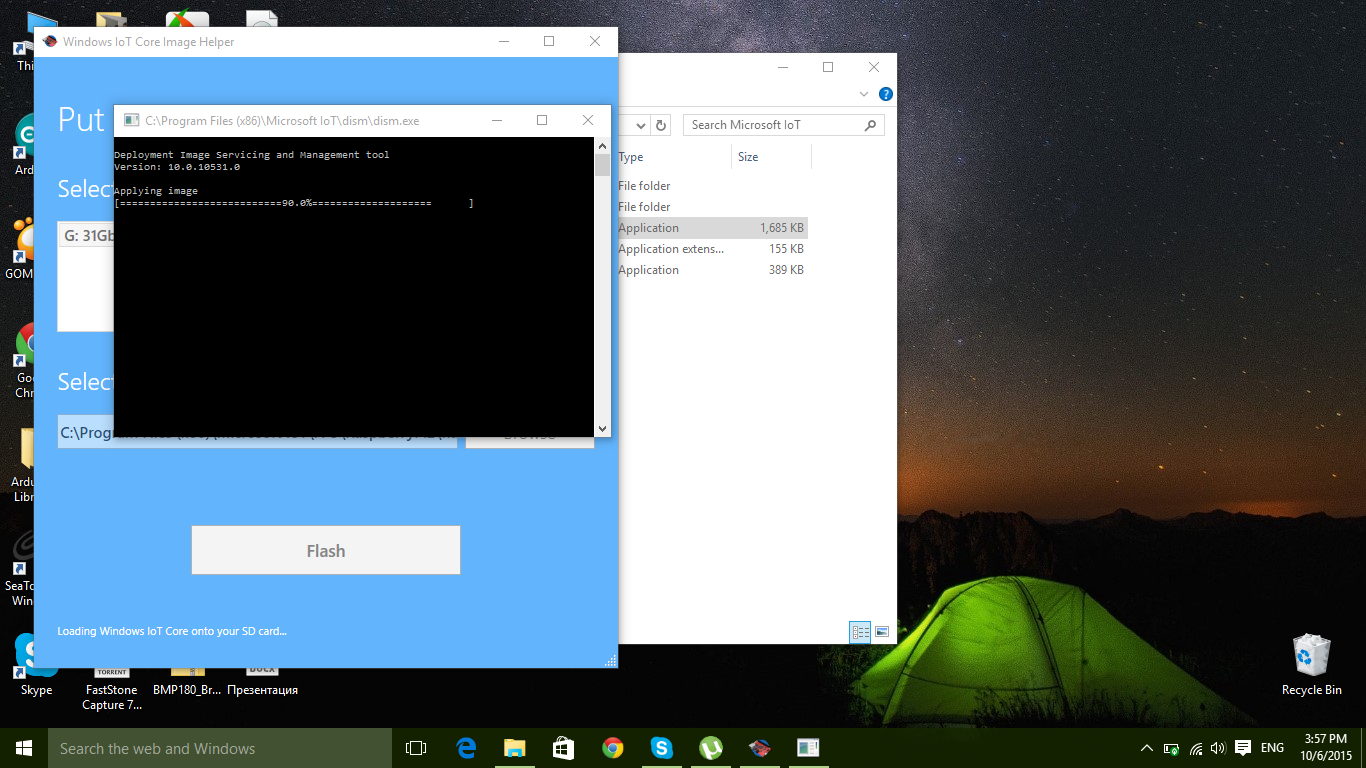Open the volume tray icon
The height and width of the screenshot is (768, 1366).
1218,748
